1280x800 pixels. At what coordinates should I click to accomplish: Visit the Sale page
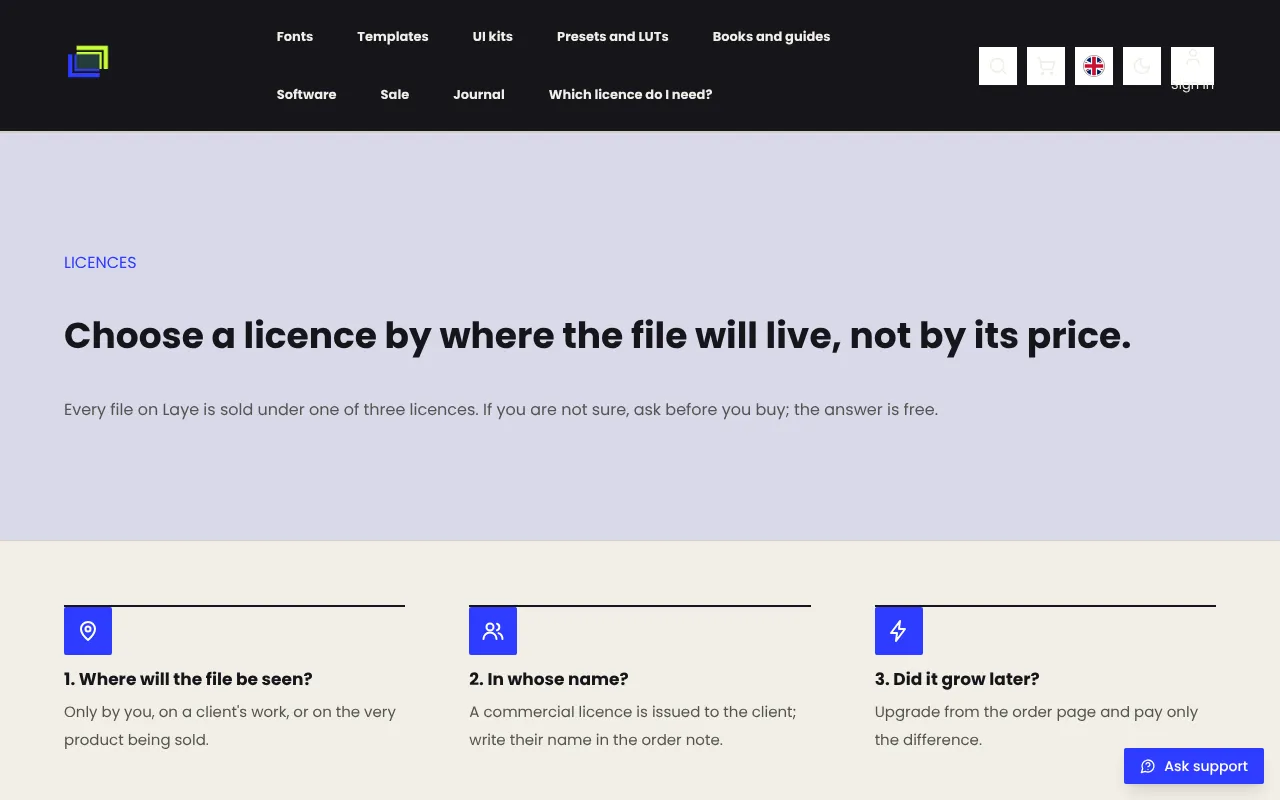point(395,94)
